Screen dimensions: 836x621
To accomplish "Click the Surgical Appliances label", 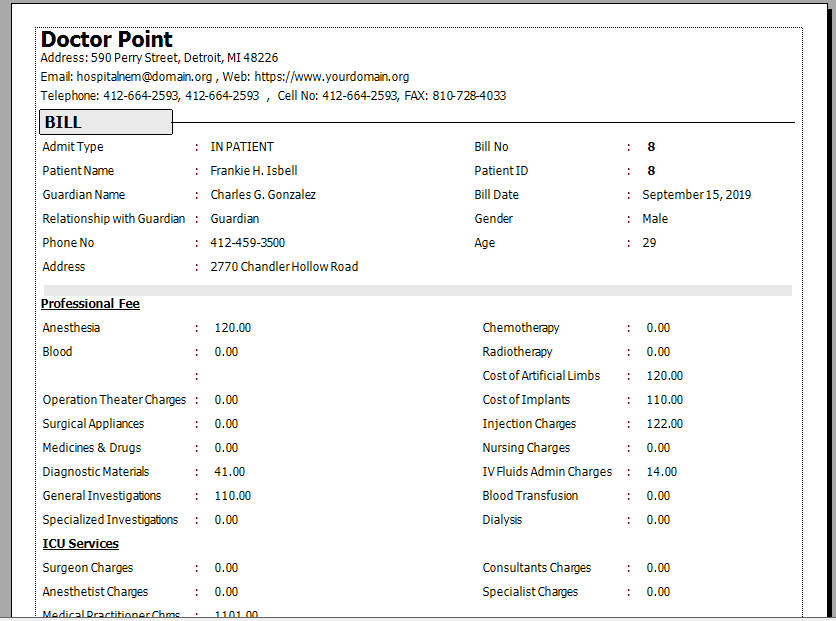I will 93,424.
